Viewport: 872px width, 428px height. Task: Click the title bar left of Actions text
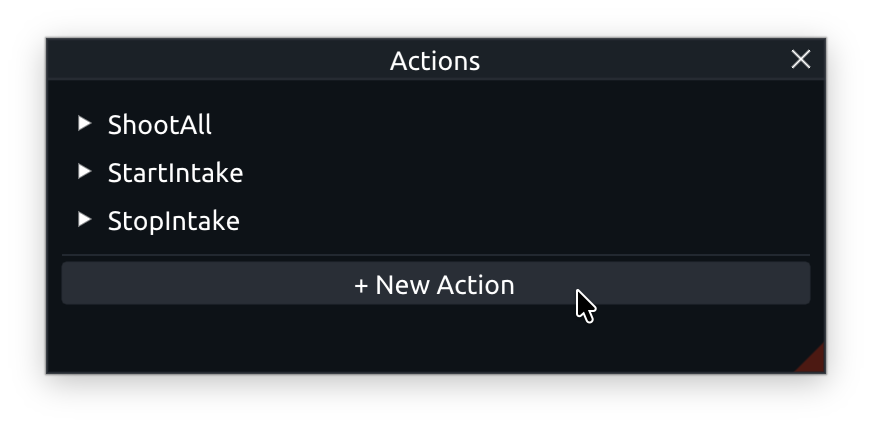(x=200, y=60)
